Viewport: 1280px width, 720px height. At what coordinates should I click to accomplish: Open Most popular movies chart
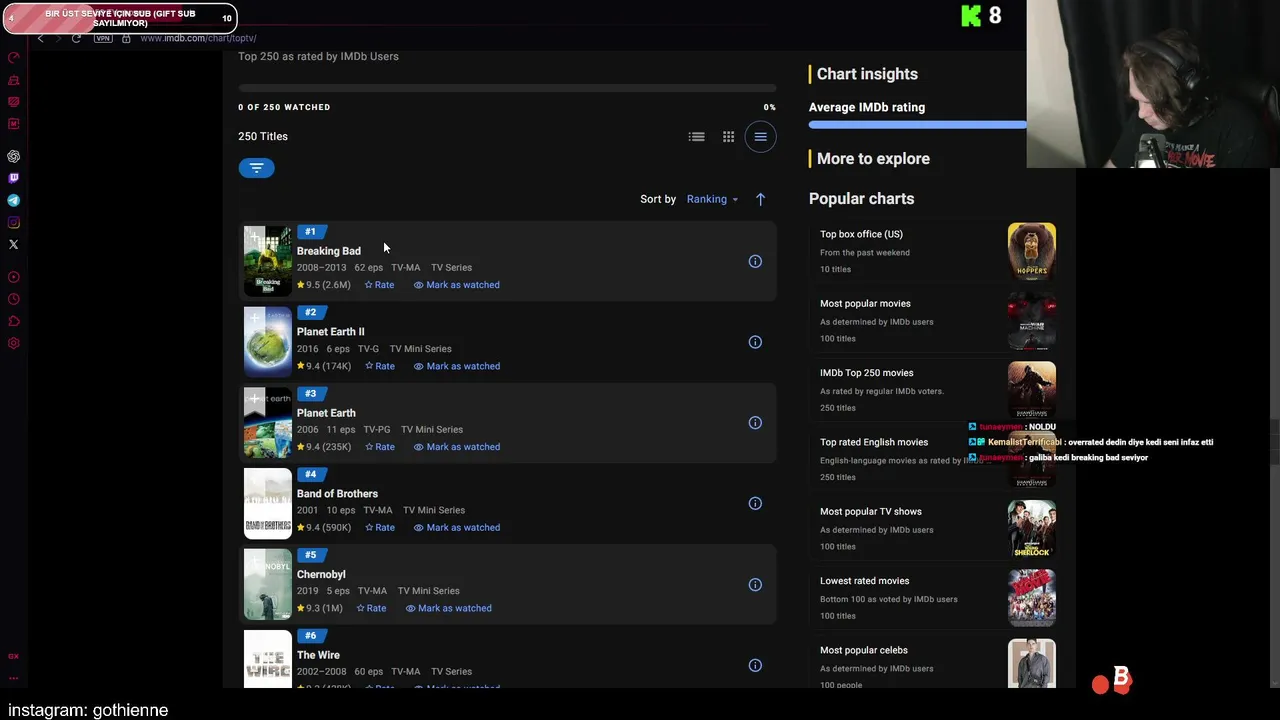click(x=865, y=303)
